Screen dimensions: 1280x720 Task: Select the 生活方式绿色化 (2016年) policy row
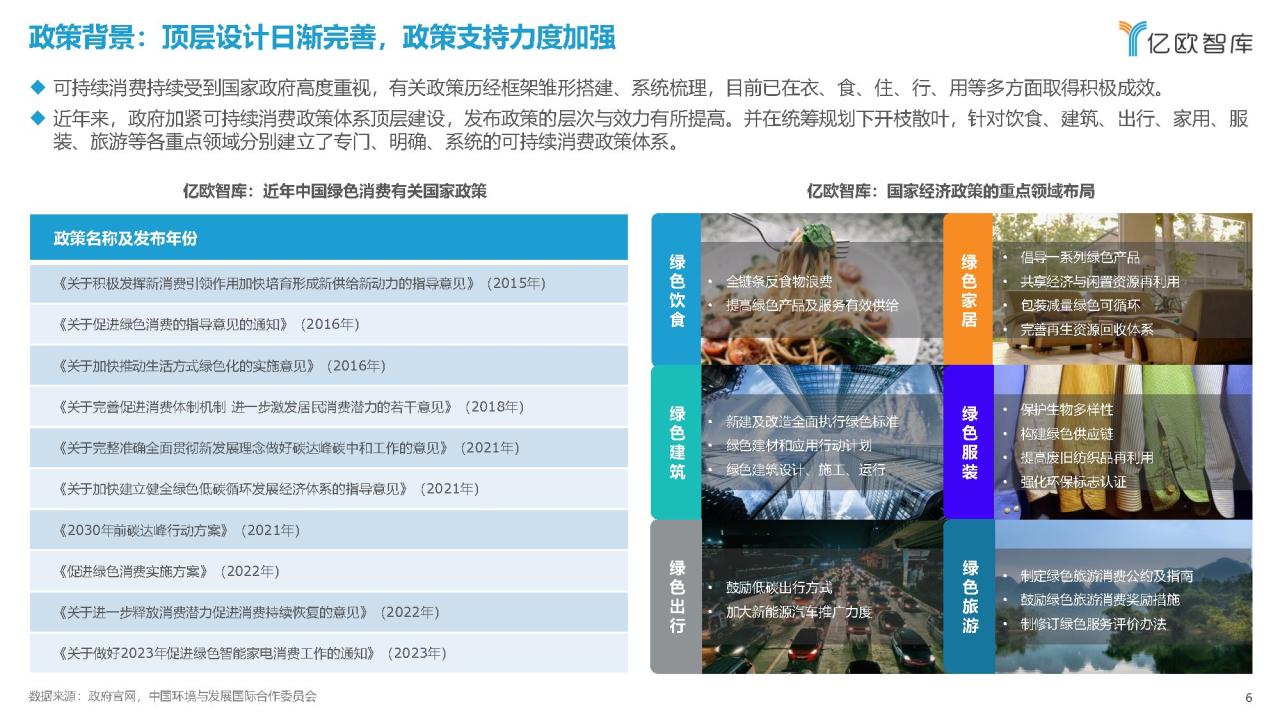(x=329, y=366)
